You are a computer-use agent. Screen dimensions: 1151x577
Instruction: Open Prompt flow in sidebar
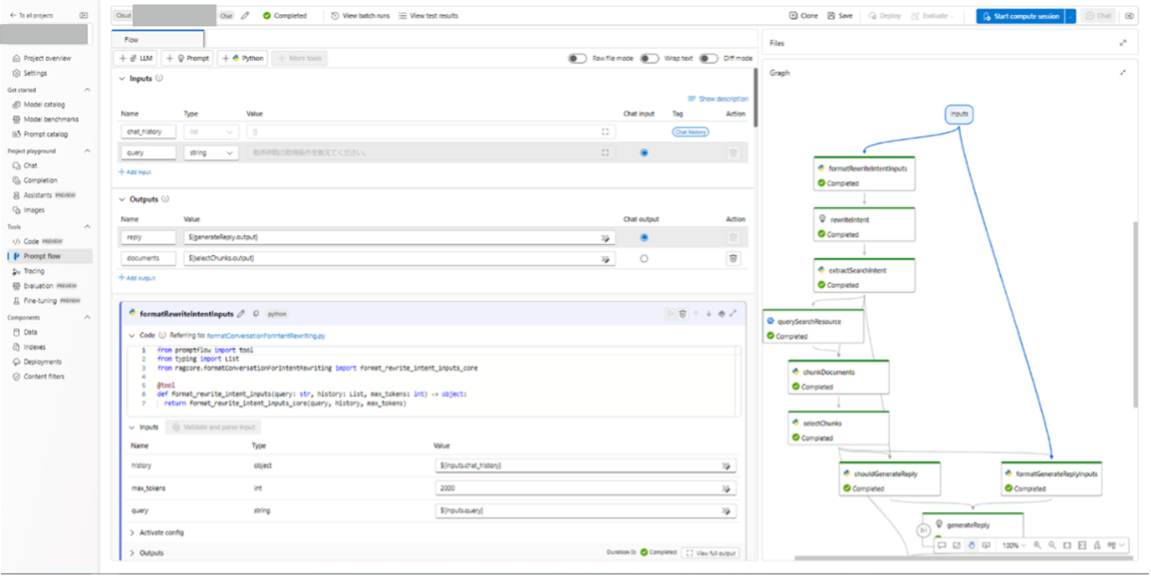(48, 256)
